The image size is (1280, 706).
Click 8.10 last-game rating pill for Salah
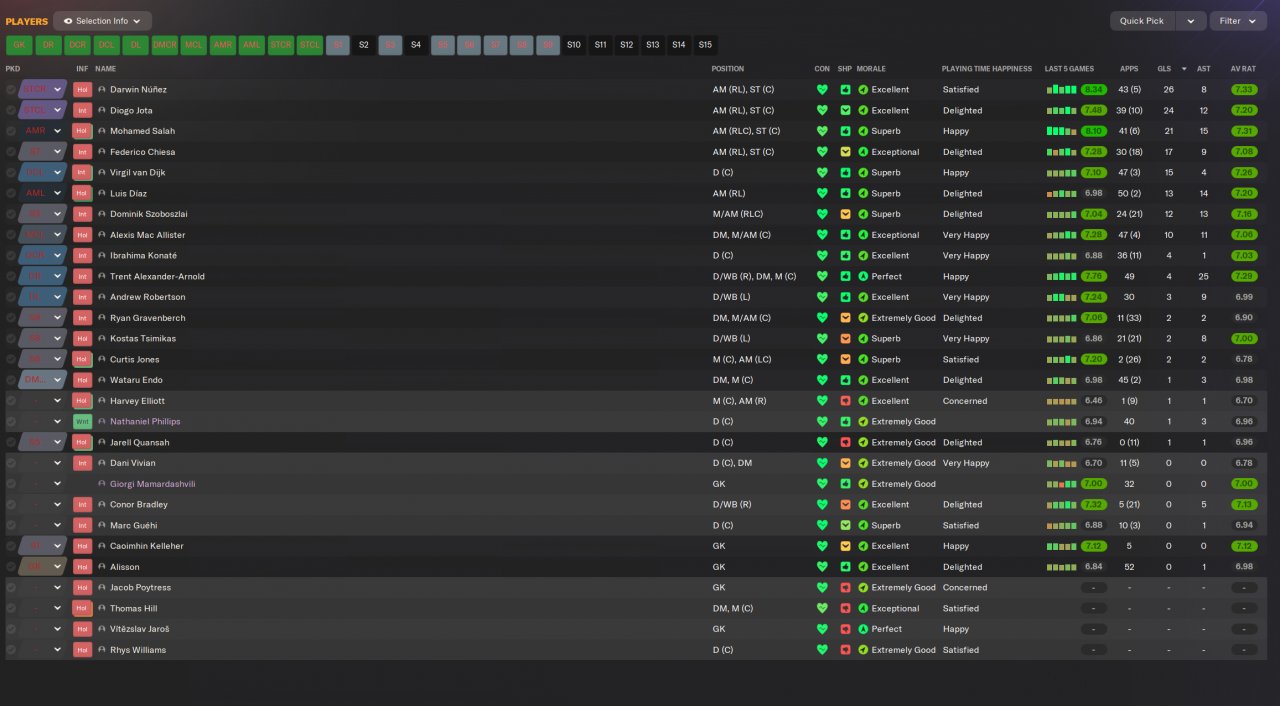pos(1093,131)
